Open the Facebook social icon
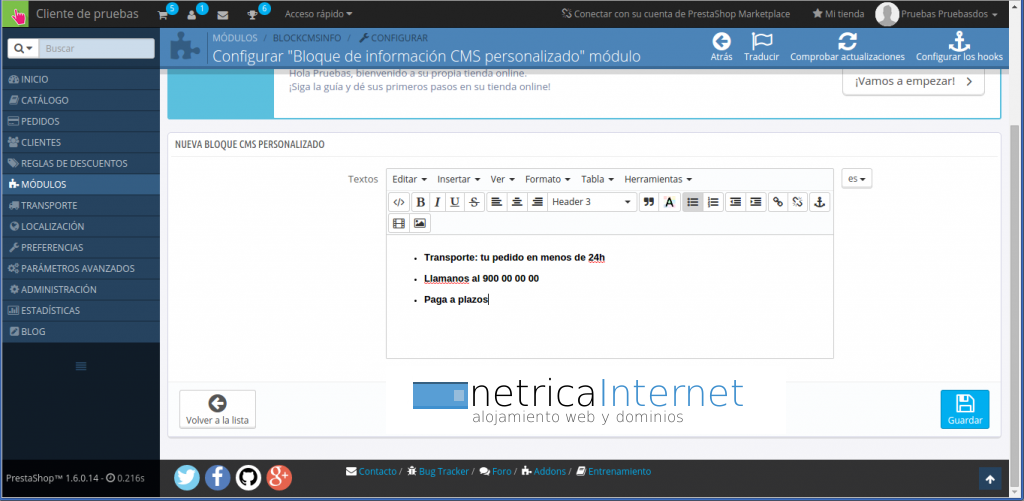 (217, 477)
